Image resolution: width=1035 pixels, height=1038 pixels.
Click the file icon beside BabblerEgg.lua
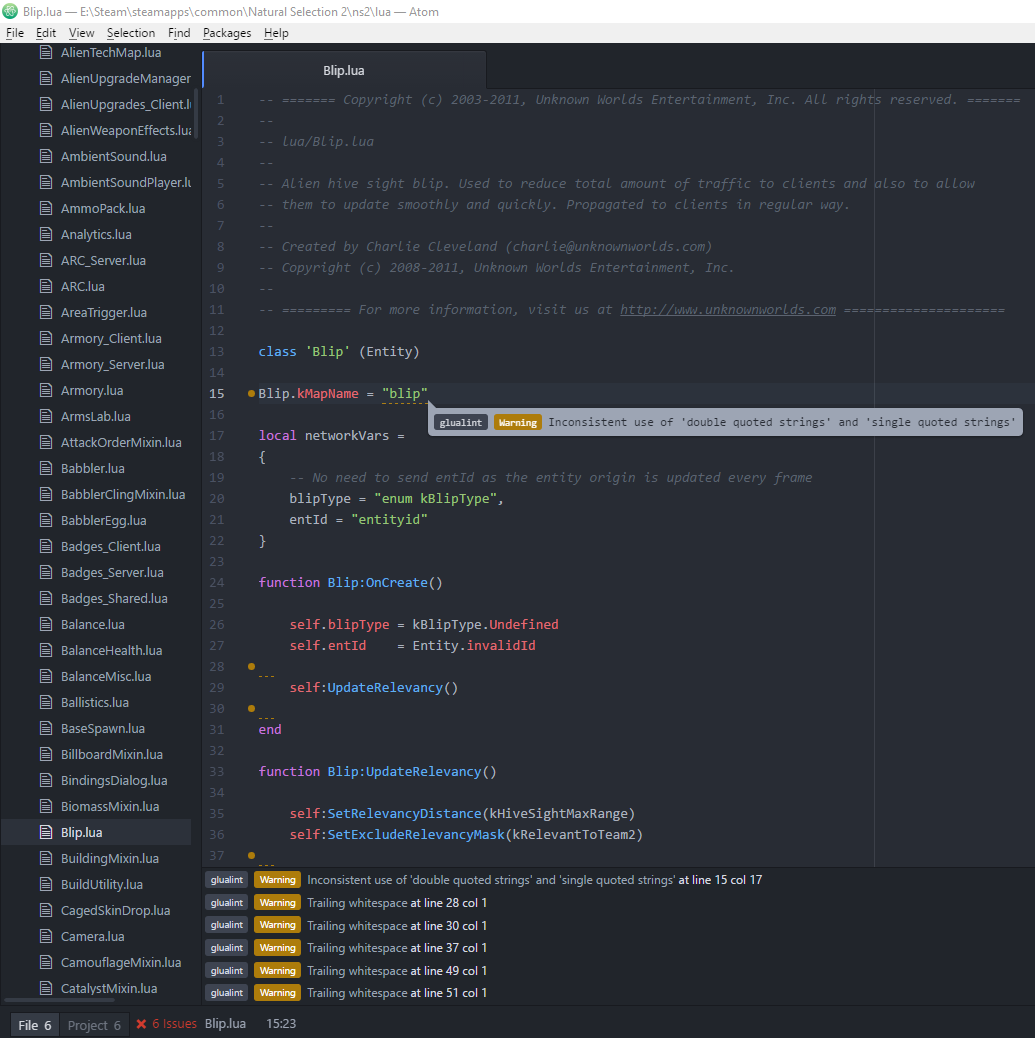click(x=46, y=520)
